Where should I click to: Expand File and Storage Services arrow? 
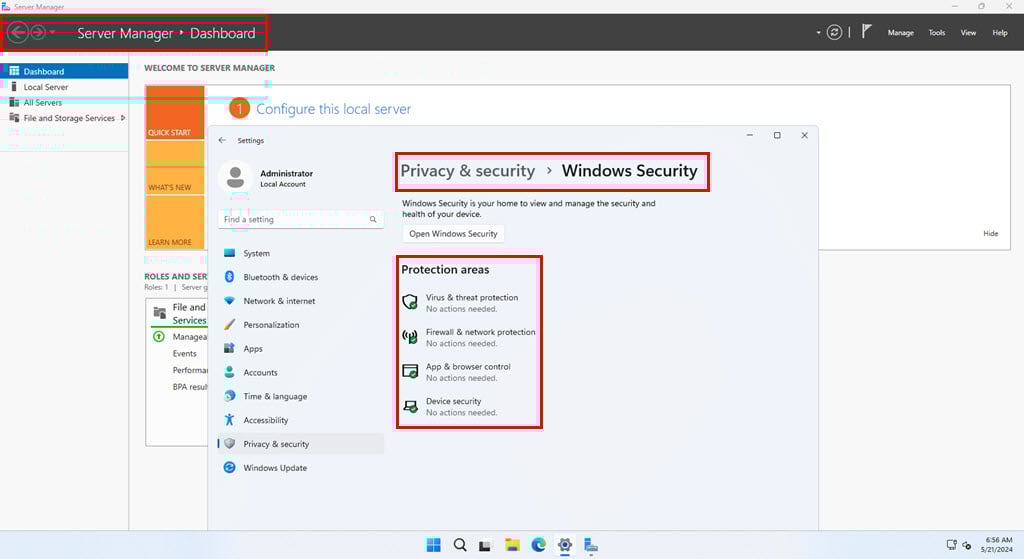123,118
